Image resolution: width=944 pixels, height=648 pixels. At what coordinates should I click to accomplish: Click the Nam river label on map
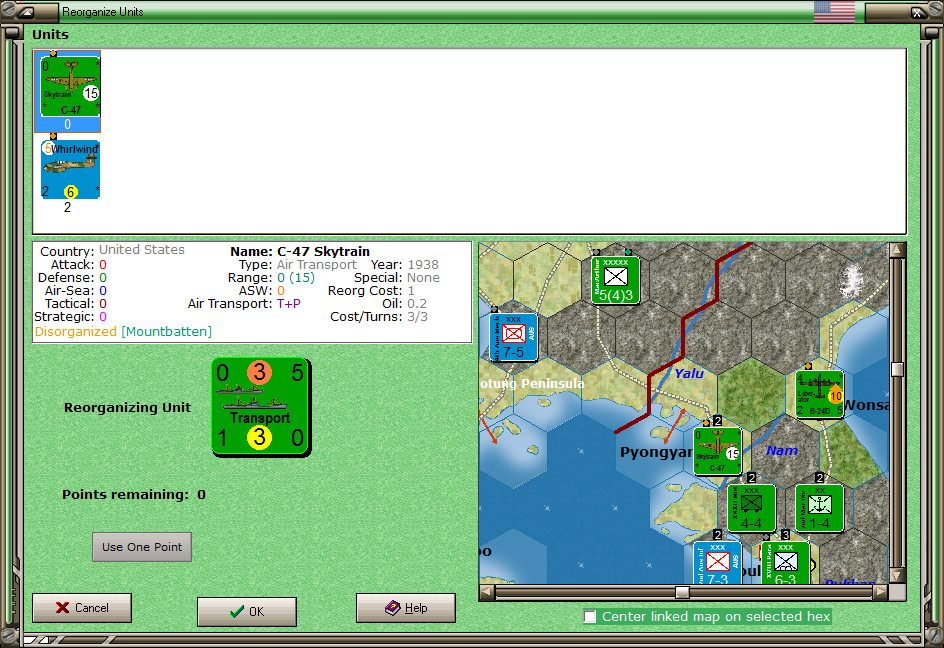[x=781, y=450]
